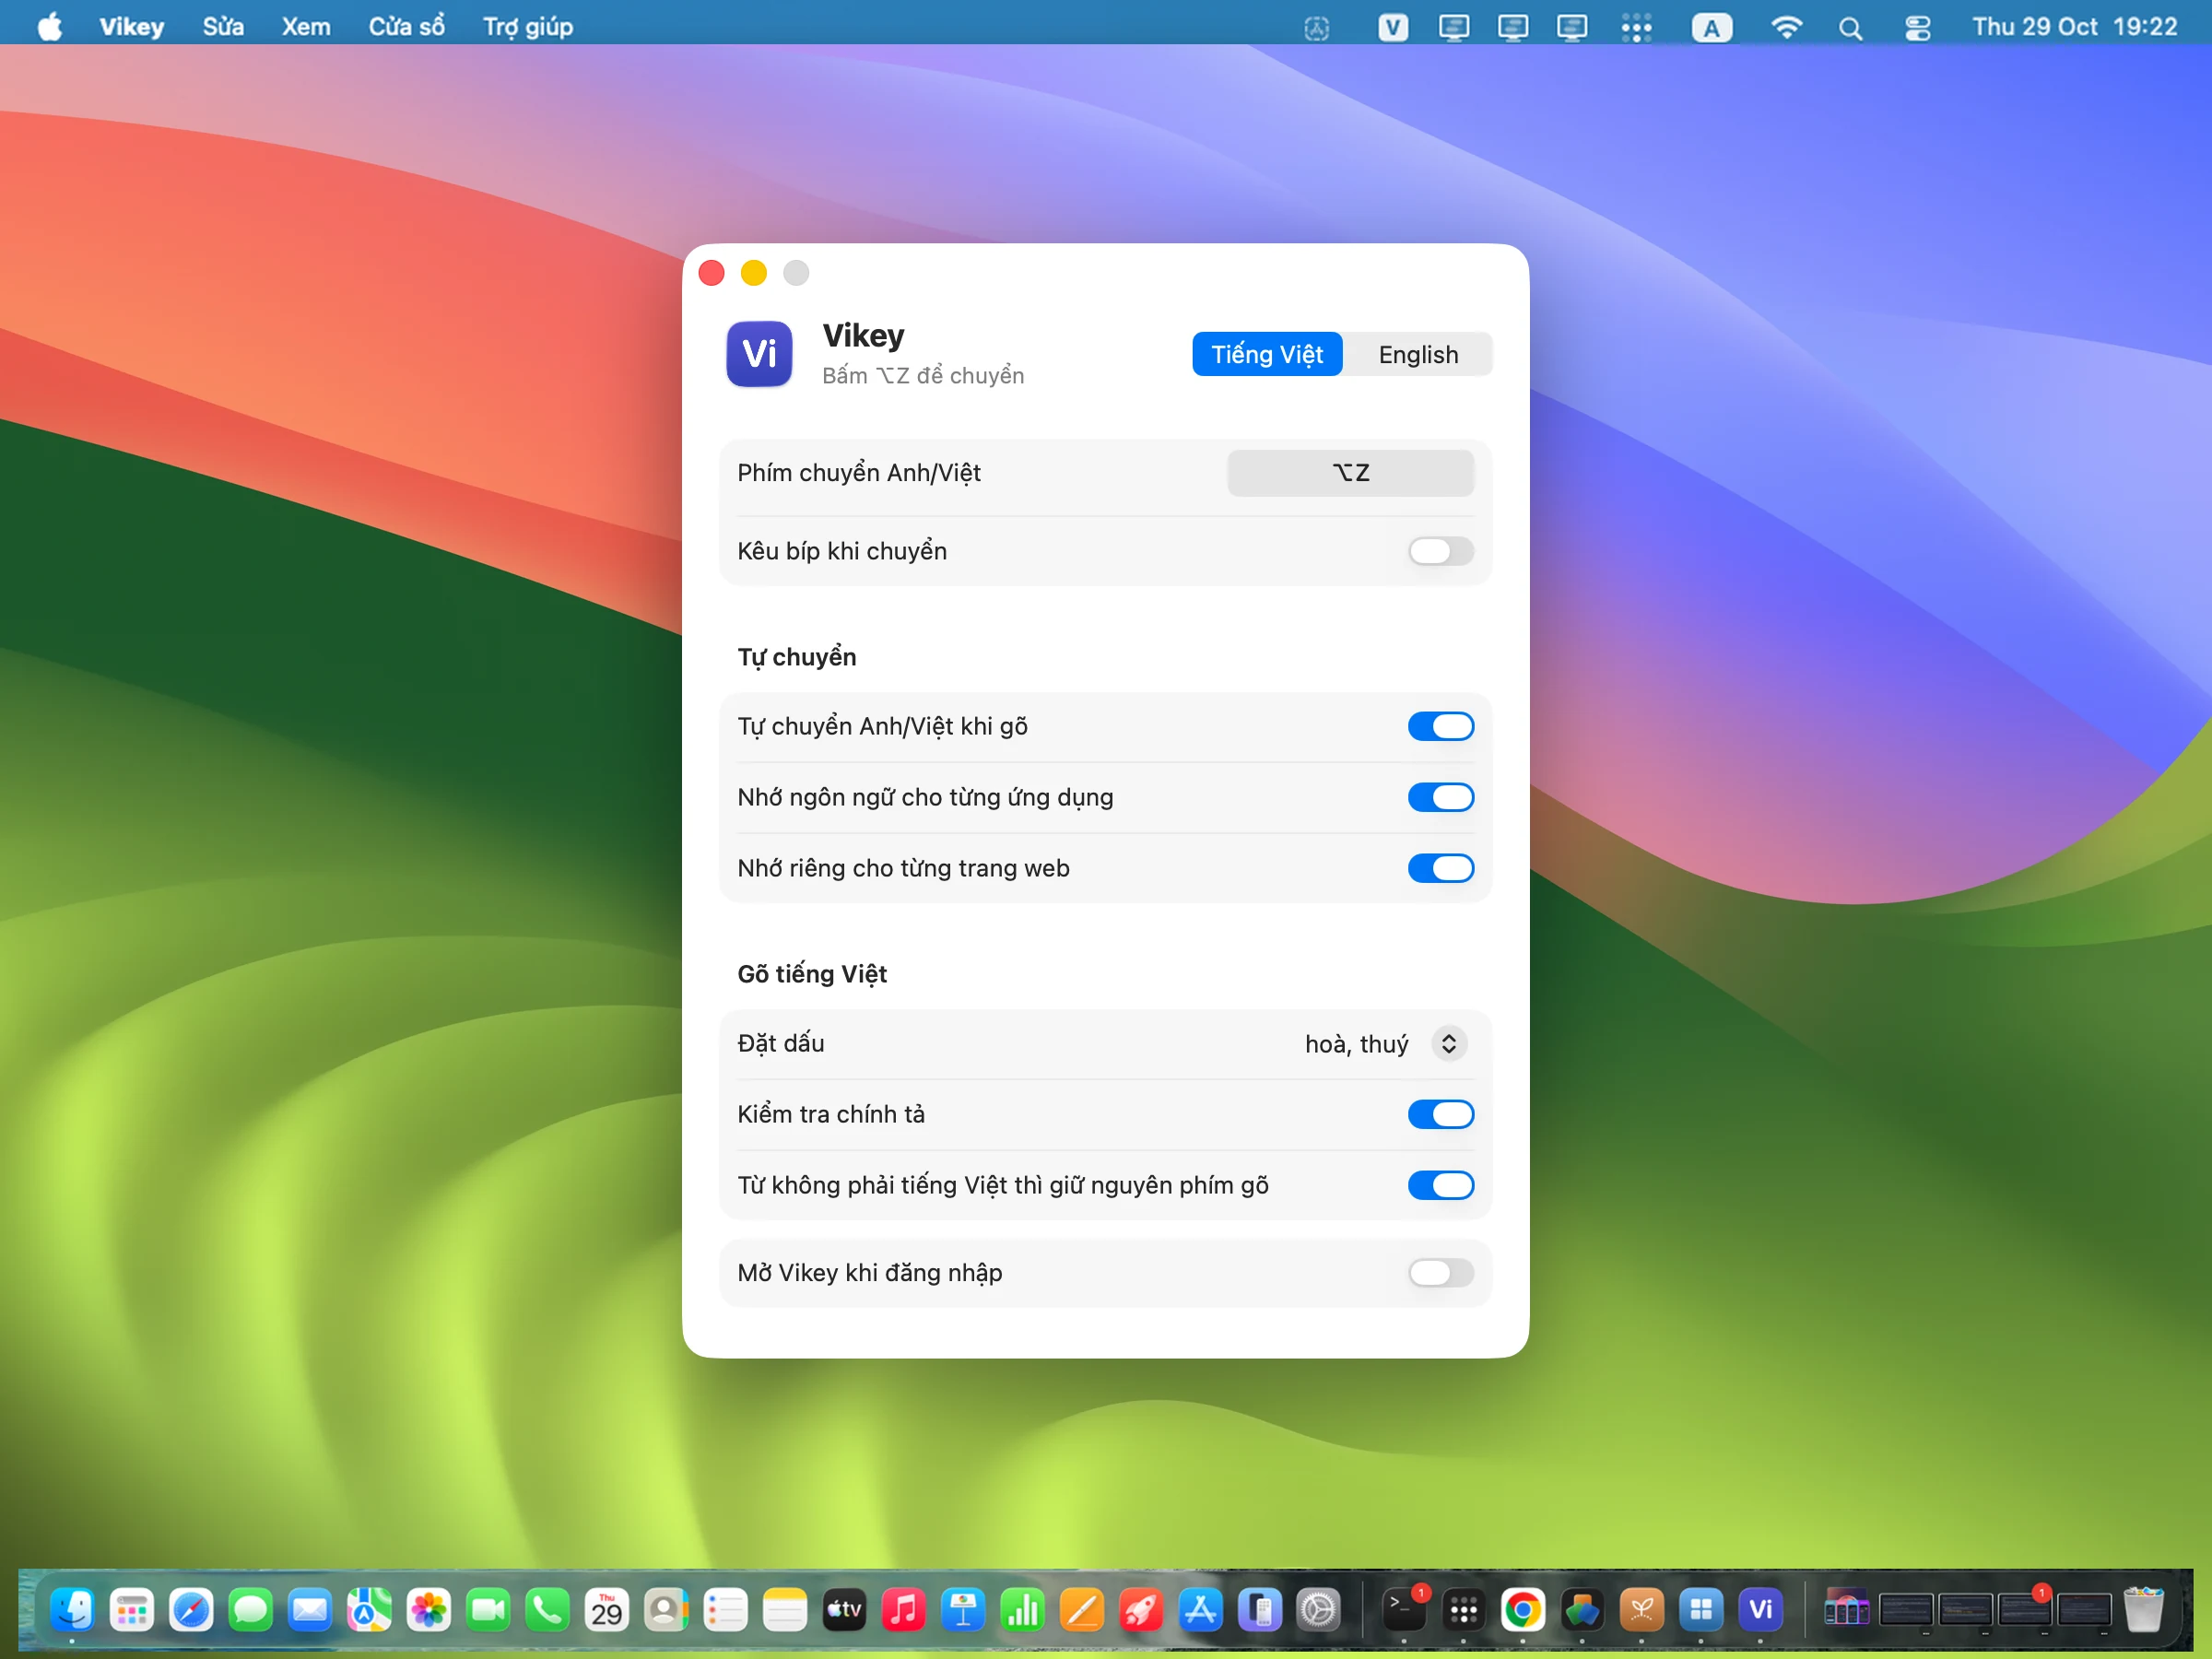Image resolution: width=2212 pixels, height=1659 pixels.
Task: Launch Google Chrome from the Dock
Action: 1522,1610
